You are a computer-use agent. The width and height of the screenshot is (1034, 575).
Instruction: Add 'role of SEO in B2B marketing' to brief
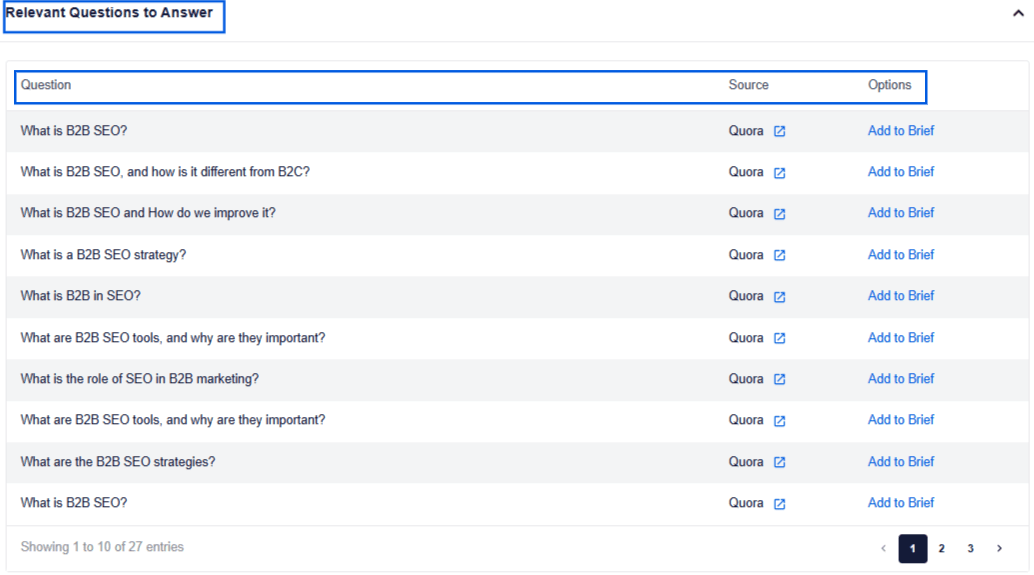point(901,378)
